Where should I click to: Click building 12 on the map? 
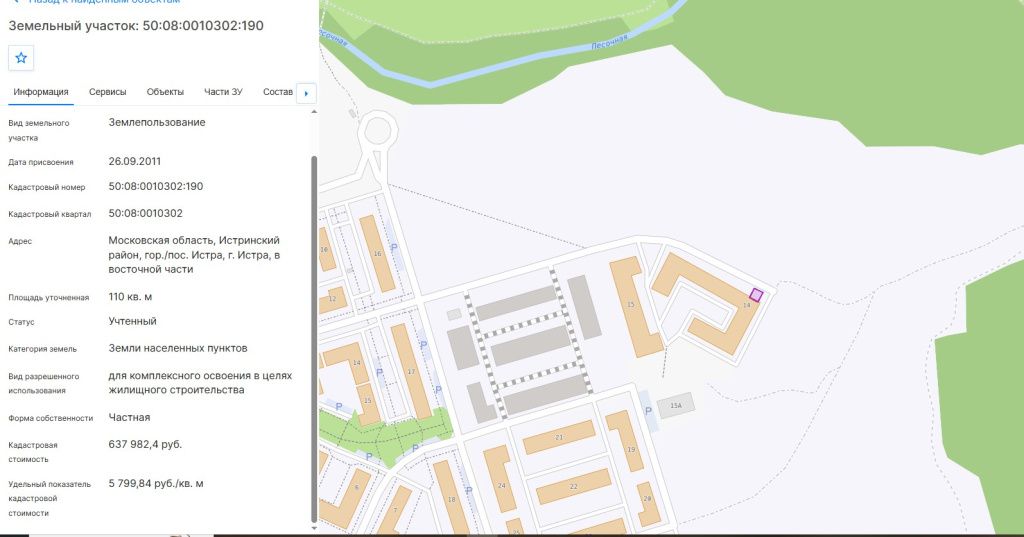333,299
